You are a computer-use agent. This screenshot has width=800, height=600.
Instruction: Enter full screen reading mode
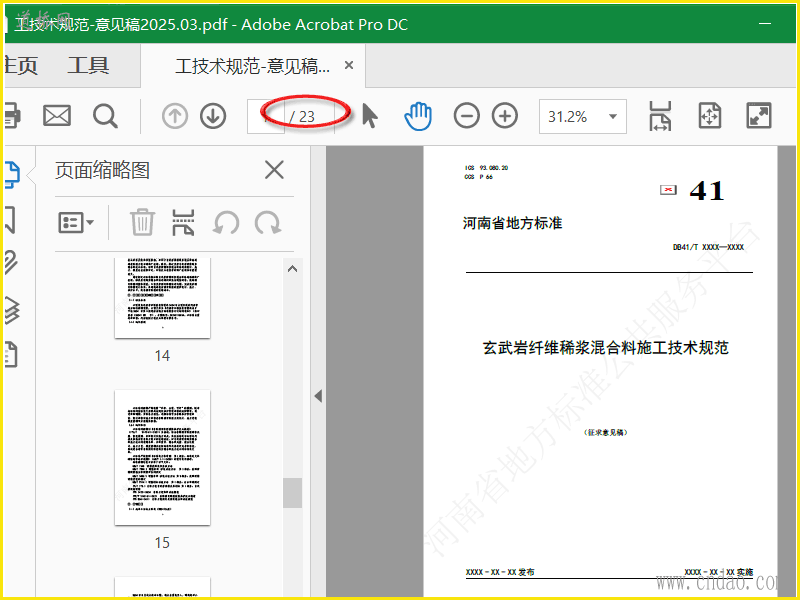point(759,116)
